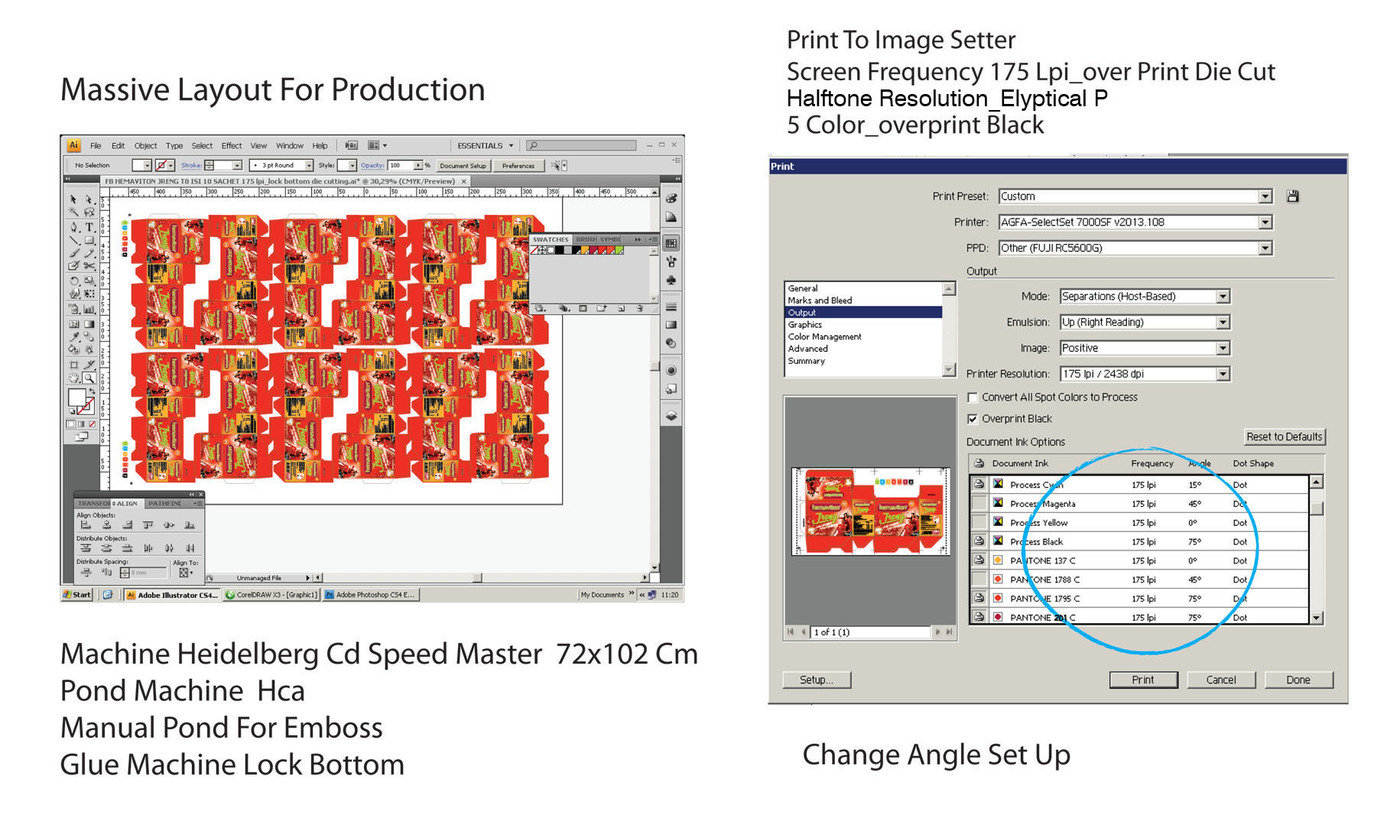Screen dimensions: 1400x818
Task: Open the File menu in Illustrator
Action: (x=95, y=145)
